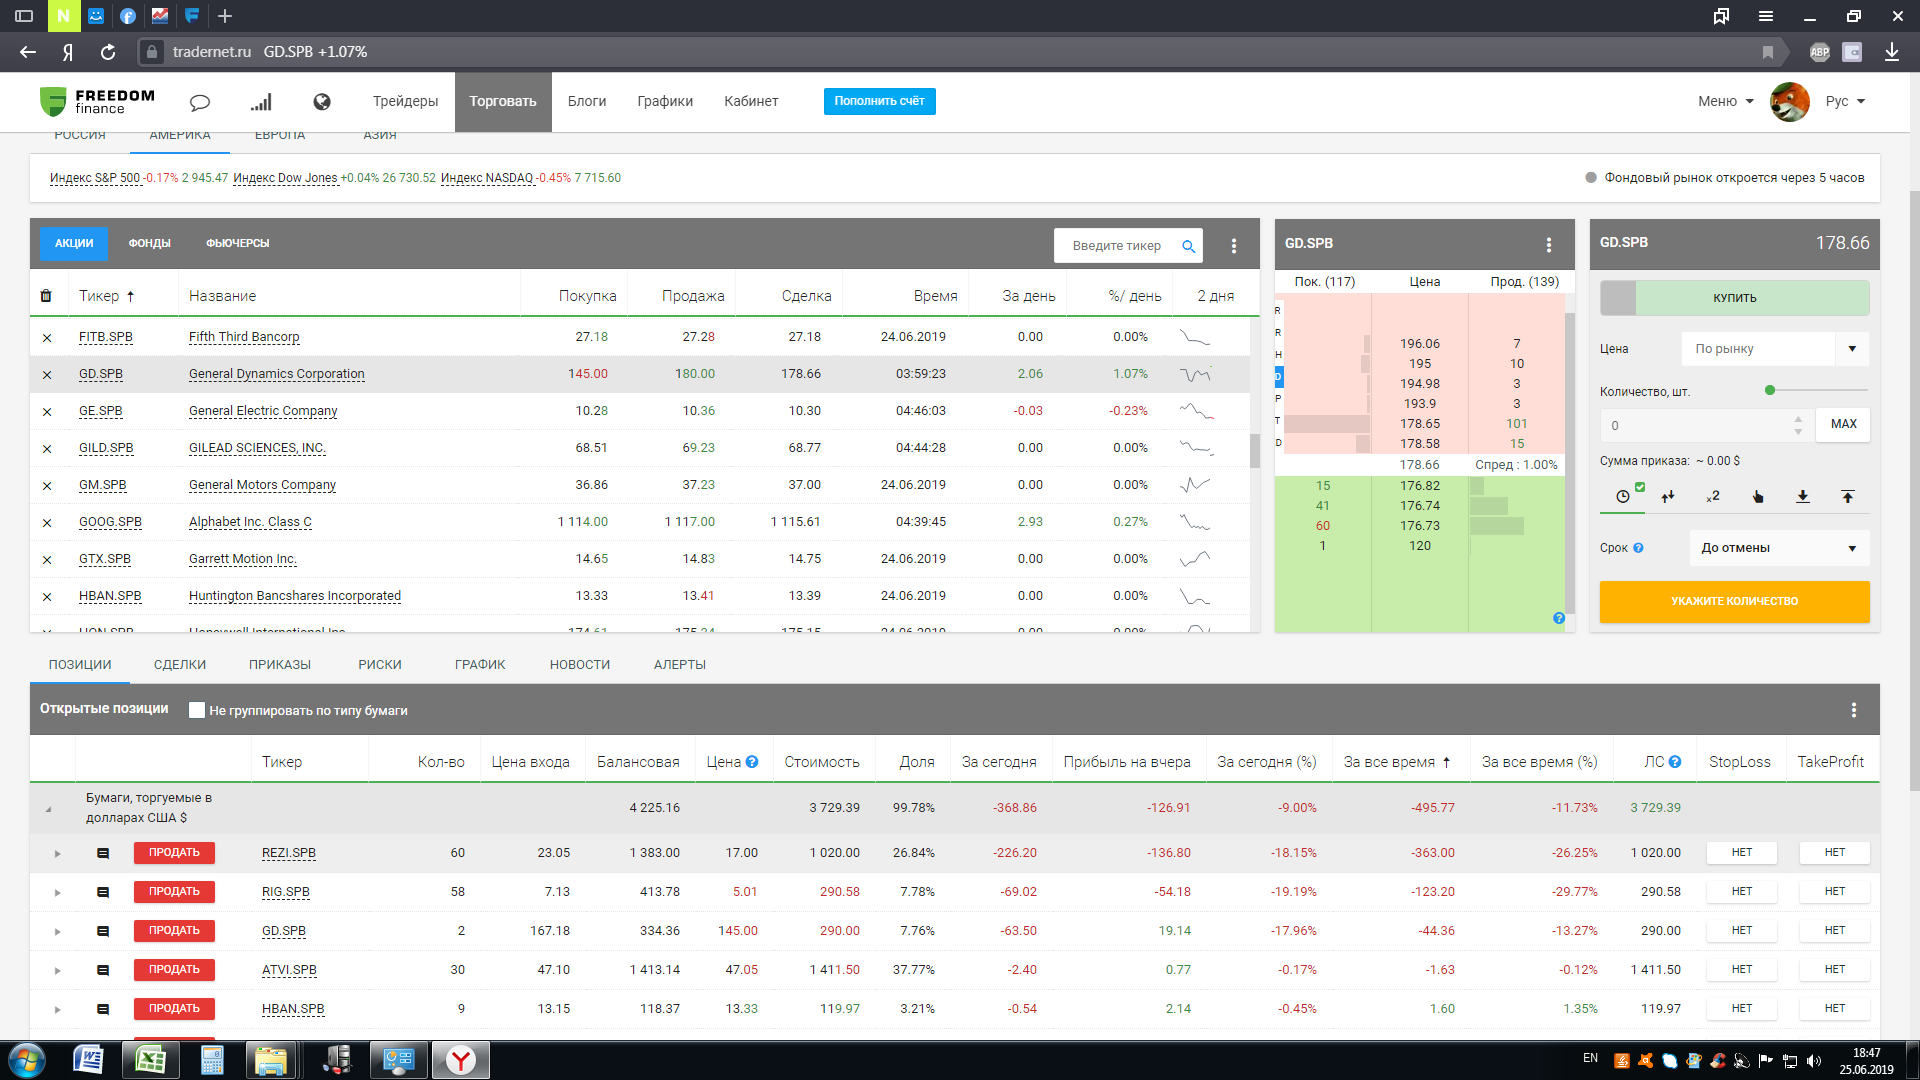This screenshot has width=1920, height=1080.
Task: Click the search magnifier in ticker field
Action: [x=1188, y=246]
